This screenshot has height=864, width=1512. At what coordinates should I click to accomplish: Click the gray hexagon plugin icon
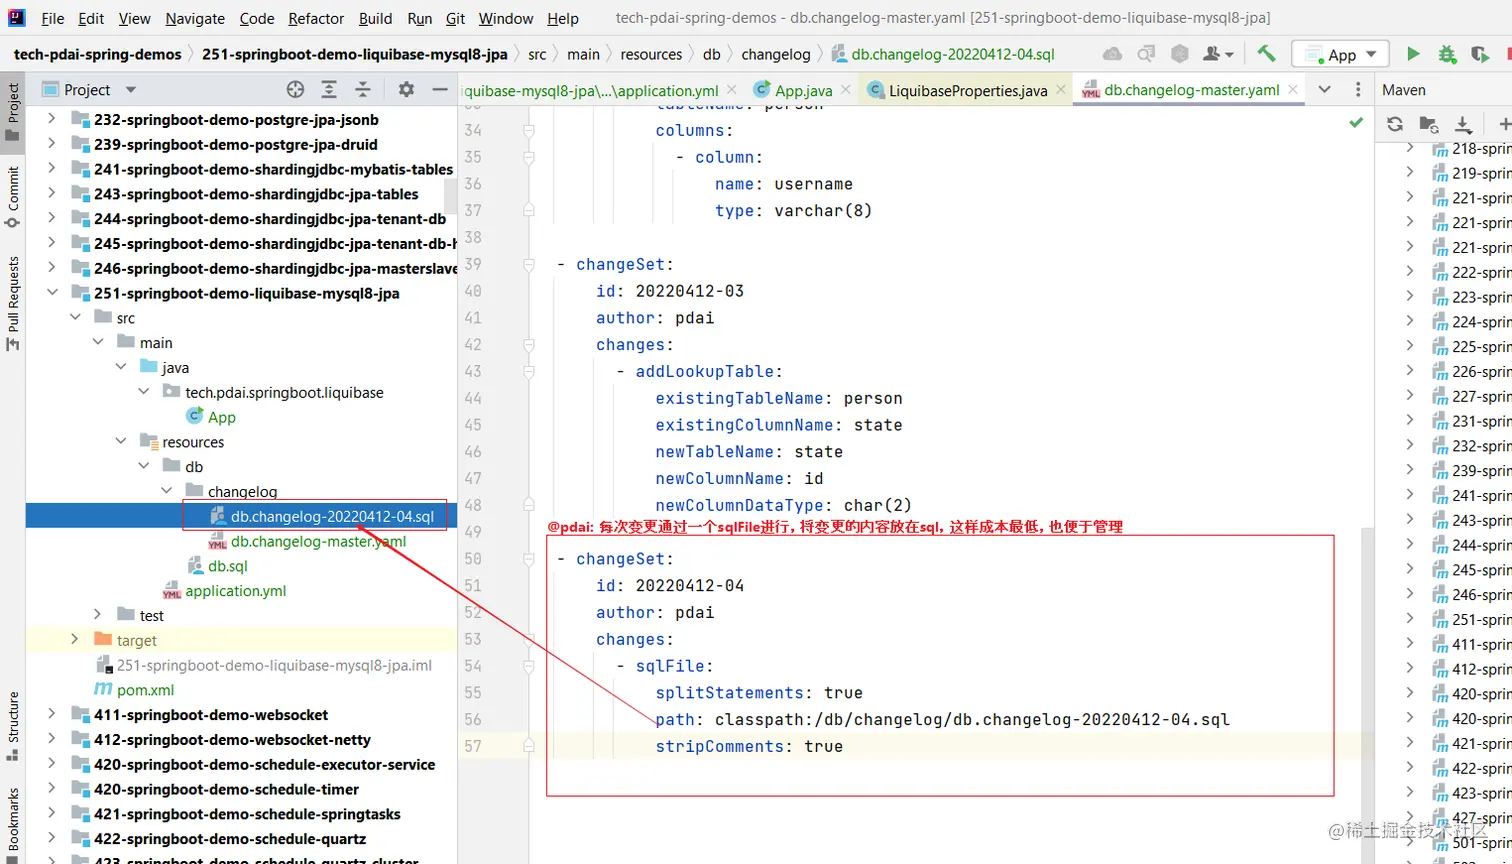(1180, 54)
